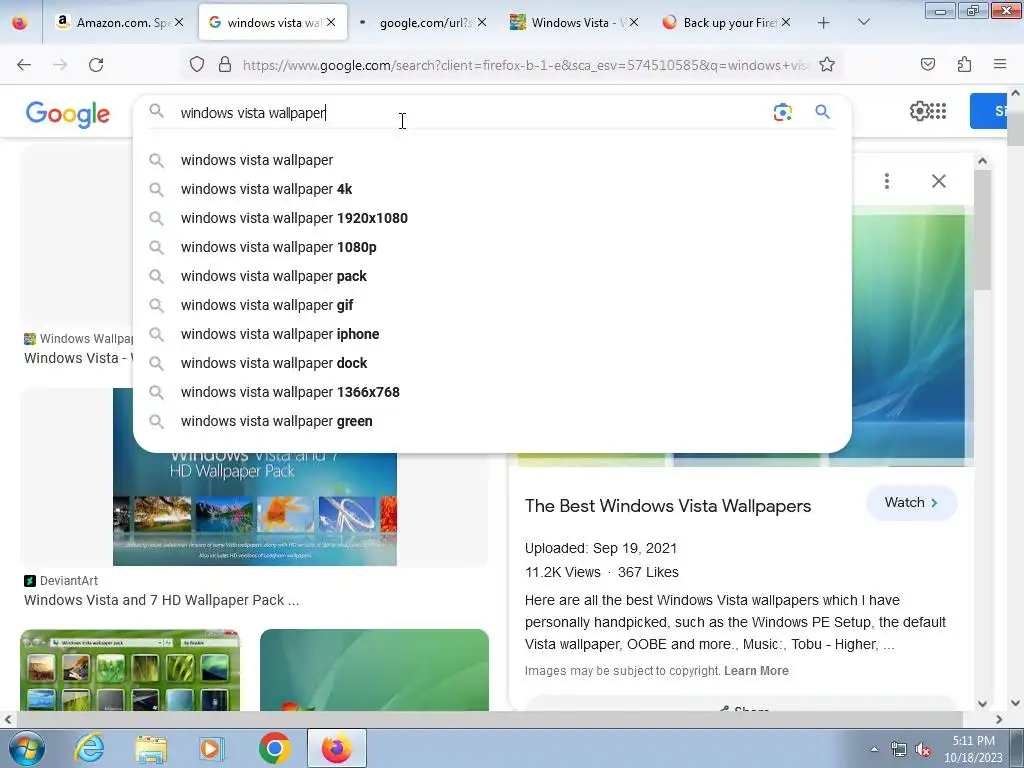The height and width of the screenshot is (768, 1024).
Task: Reload the current page
Action: click(x=96, y=65)
